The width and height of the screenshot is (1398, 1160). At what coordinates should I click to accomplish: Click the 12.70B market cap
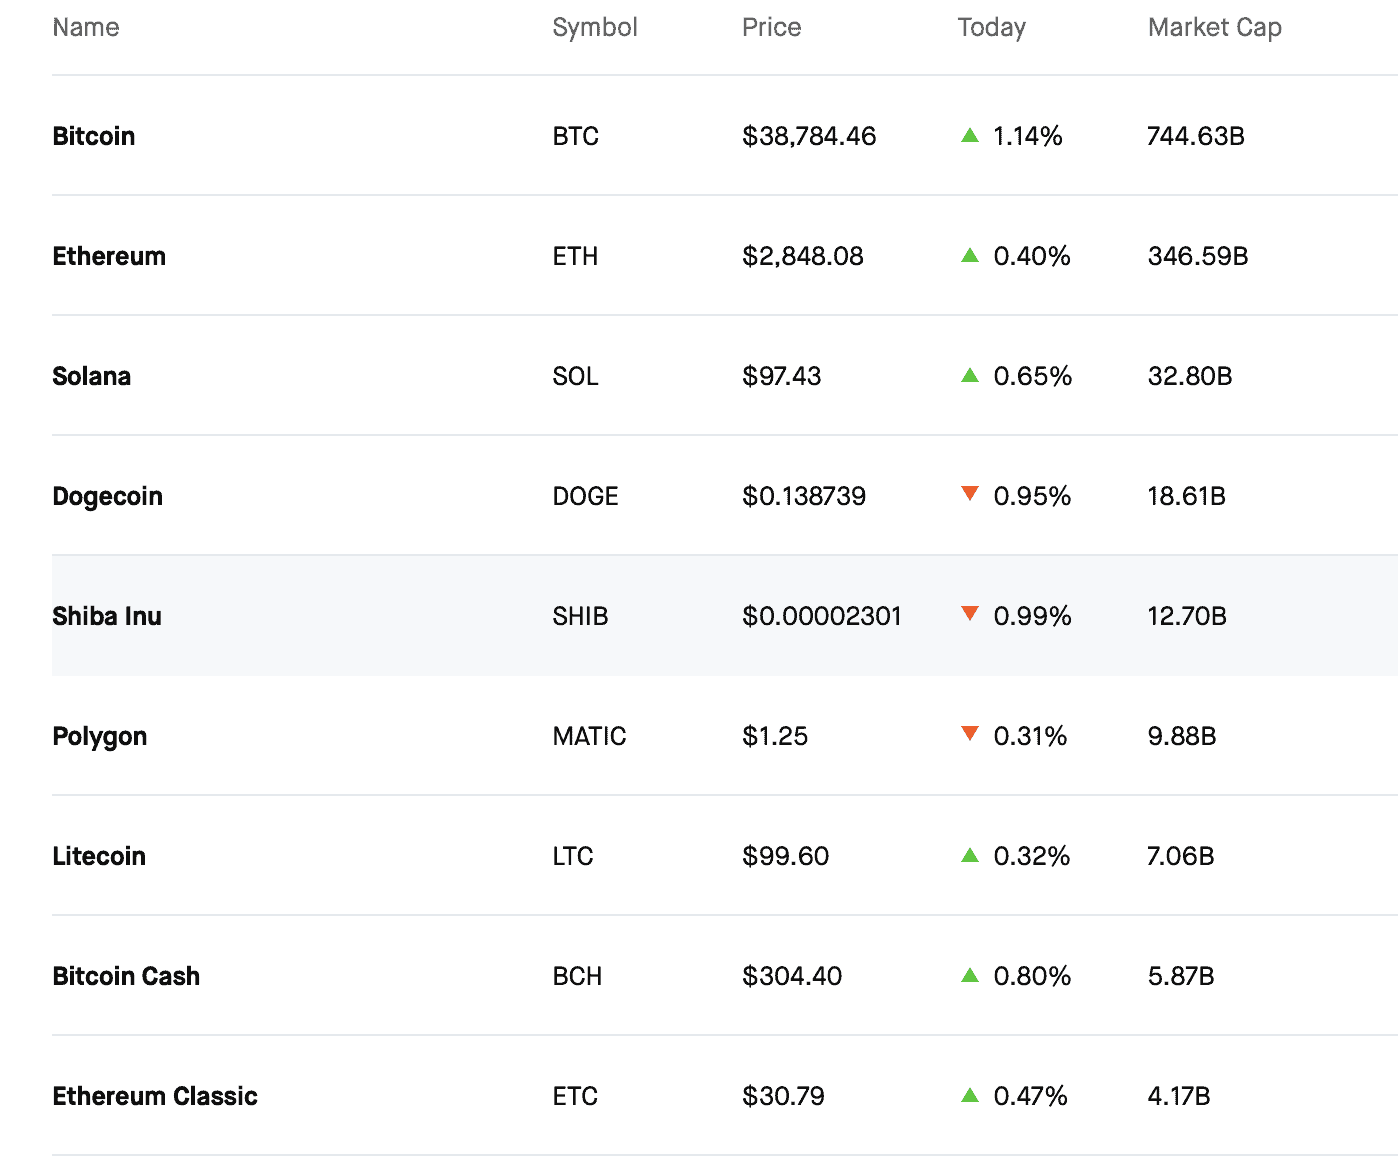pyautogui.click(x=1187, y=616)
